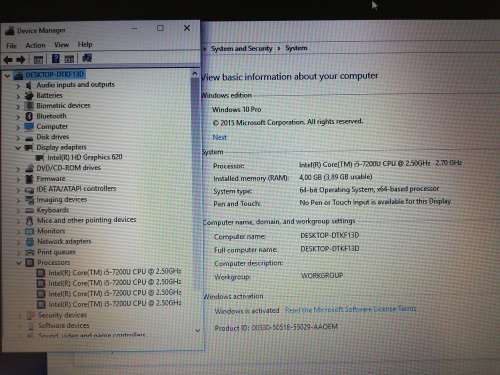Screen dimensions: 500x375
Task: Click the Processors category chip icon
Action: 30,263
